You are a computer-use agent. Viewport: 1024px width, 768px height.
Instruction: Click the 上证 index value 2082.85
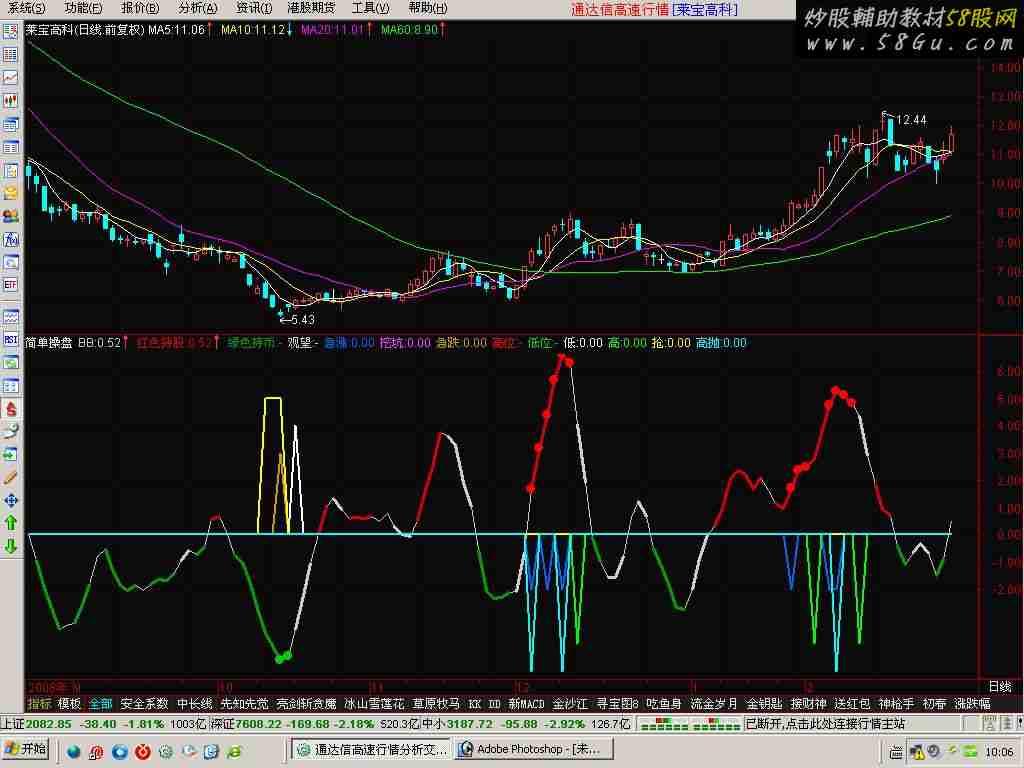point(49,724)
